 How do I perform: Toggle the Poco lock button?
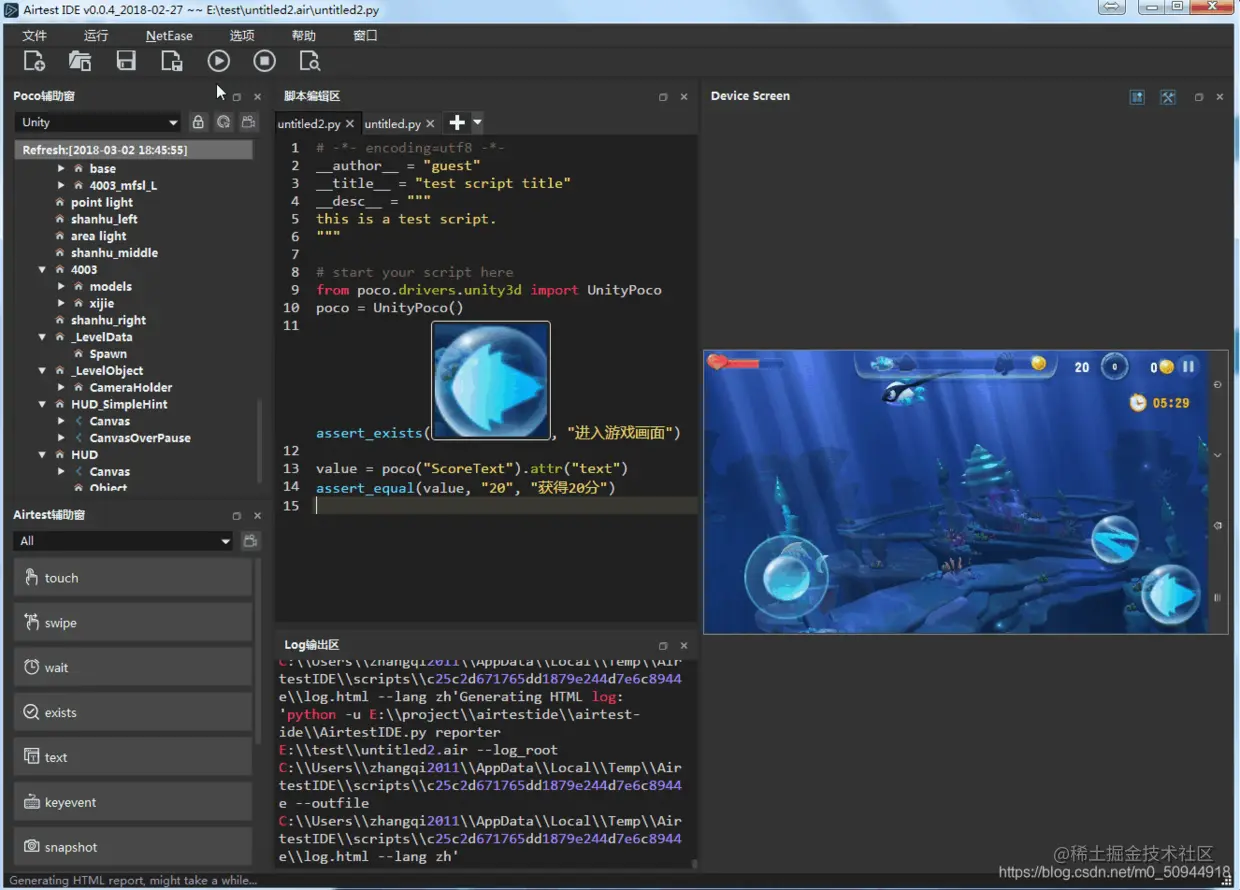click(x=198, y=122)
